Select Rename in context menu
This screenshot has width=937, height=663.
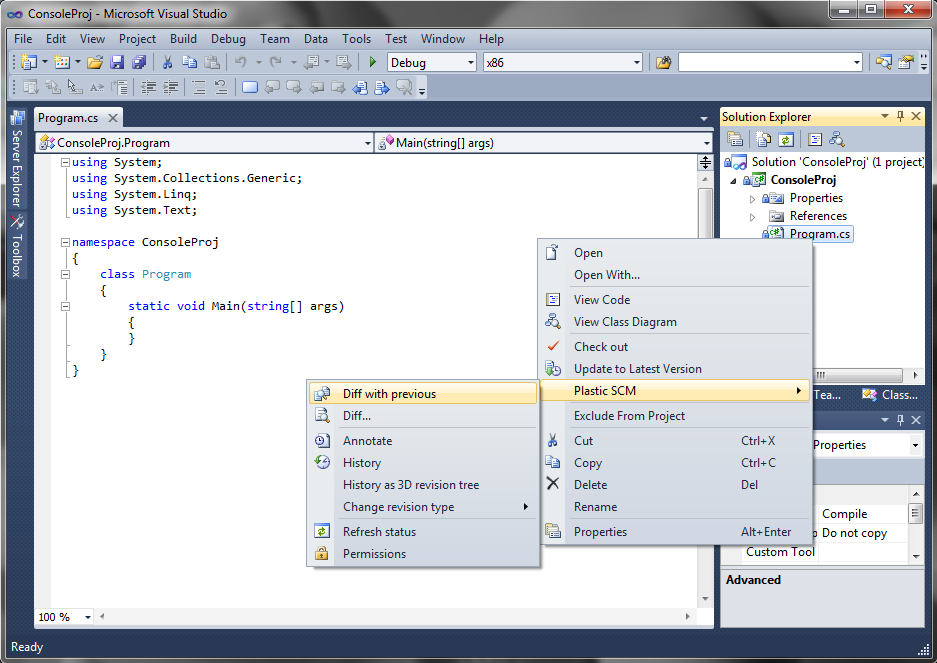coord(675,507)
